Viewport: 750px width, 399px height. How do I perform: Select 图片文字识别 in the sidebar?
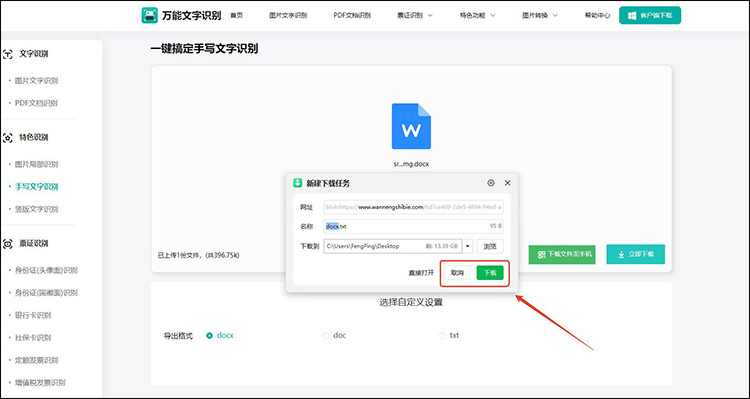pos(36,81)
